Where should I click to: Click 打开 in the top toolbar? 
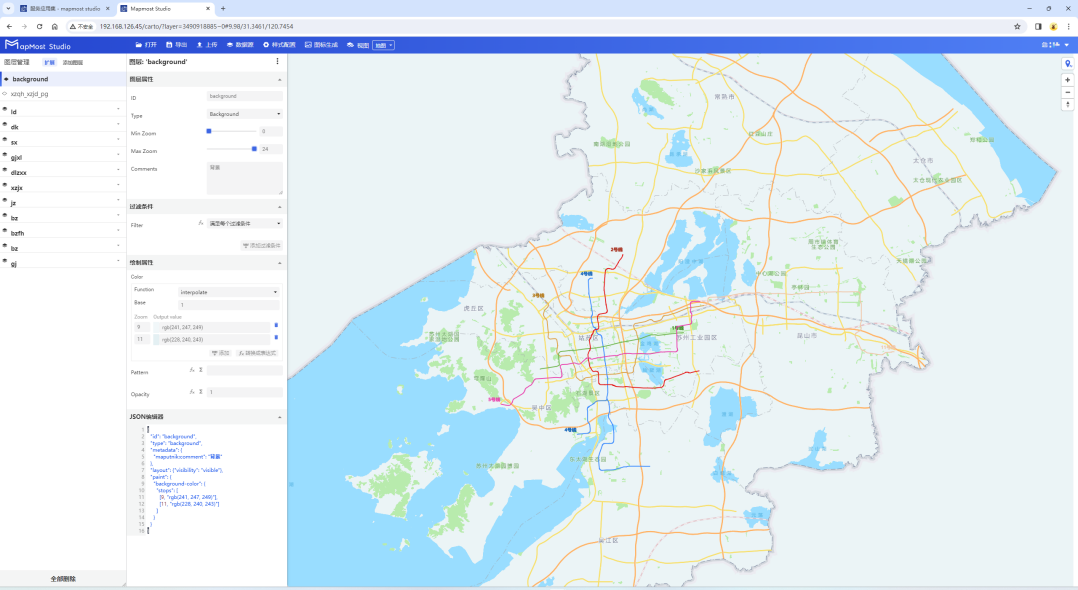tap(146, 45)
